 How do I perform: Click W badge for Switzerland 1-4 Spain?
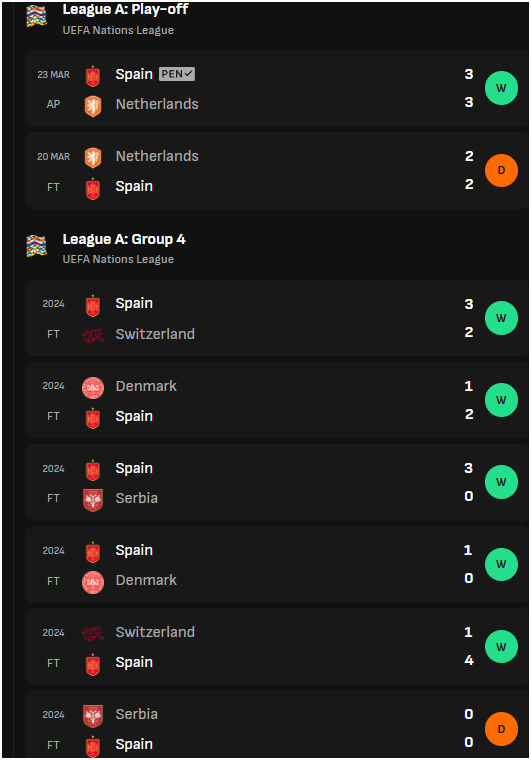pos(501,647)
